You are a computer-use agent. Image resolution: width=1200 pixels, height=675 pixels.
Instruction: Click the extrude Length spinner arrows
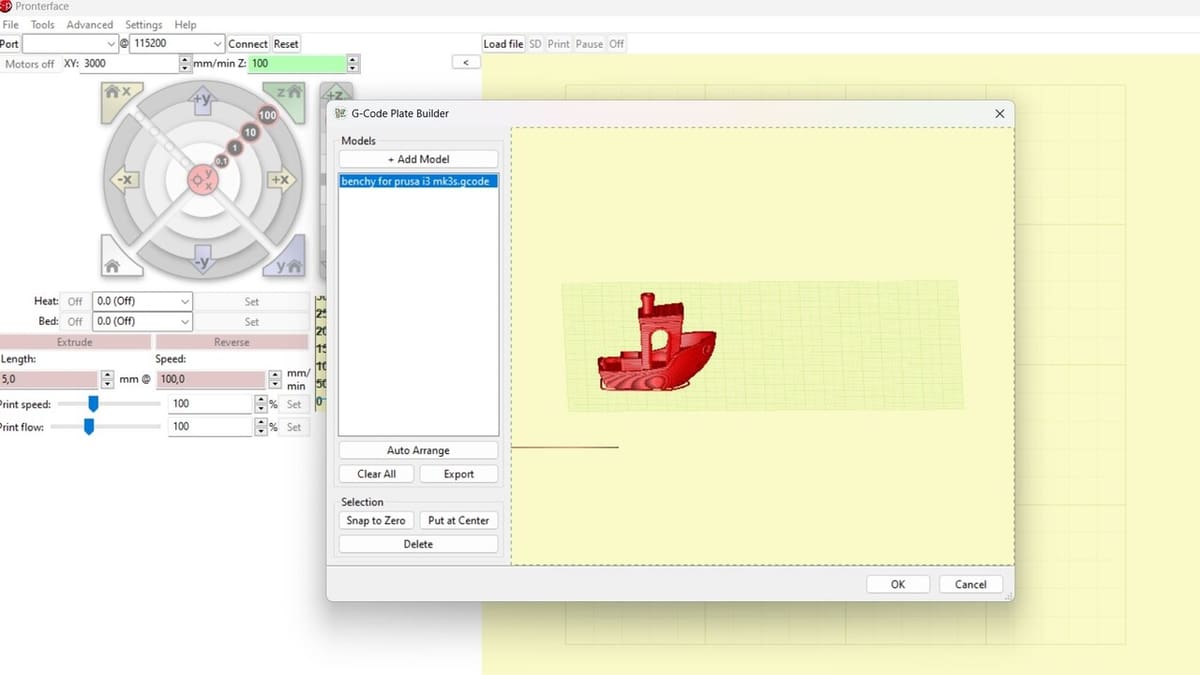[107, 380]
